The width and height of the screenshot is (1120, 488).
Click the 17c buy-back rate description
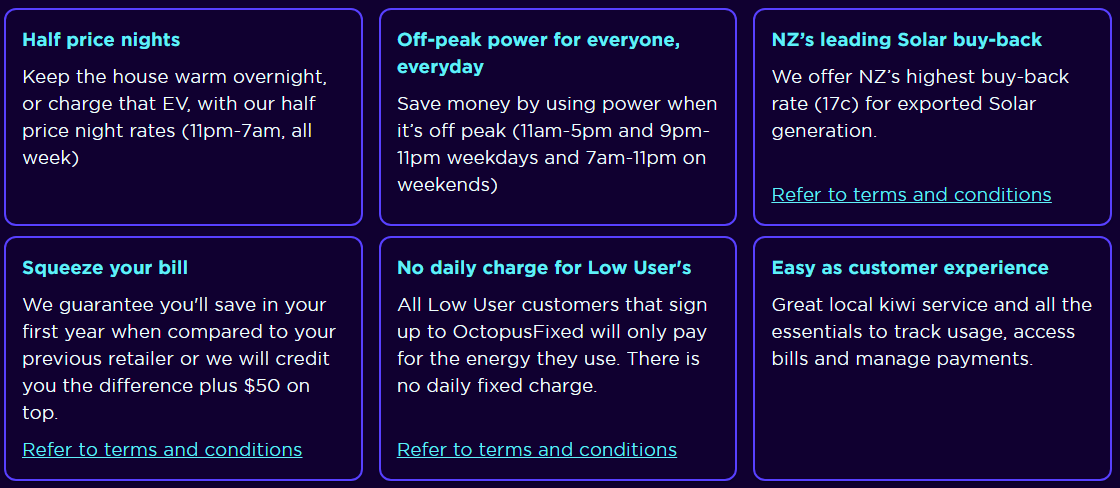click(x=921, y=104)
